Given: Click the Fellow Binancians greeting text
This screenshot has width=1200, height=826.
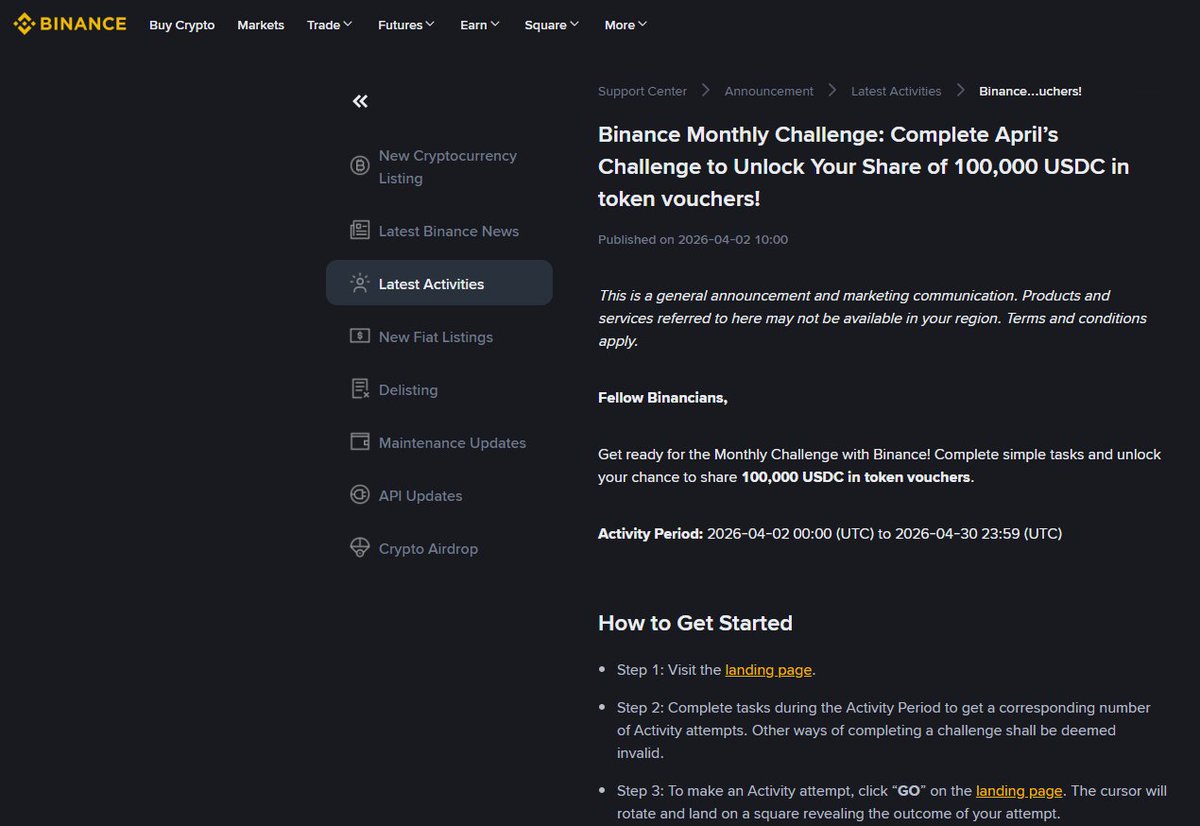Looking at the screenshot, I should 663,398.
